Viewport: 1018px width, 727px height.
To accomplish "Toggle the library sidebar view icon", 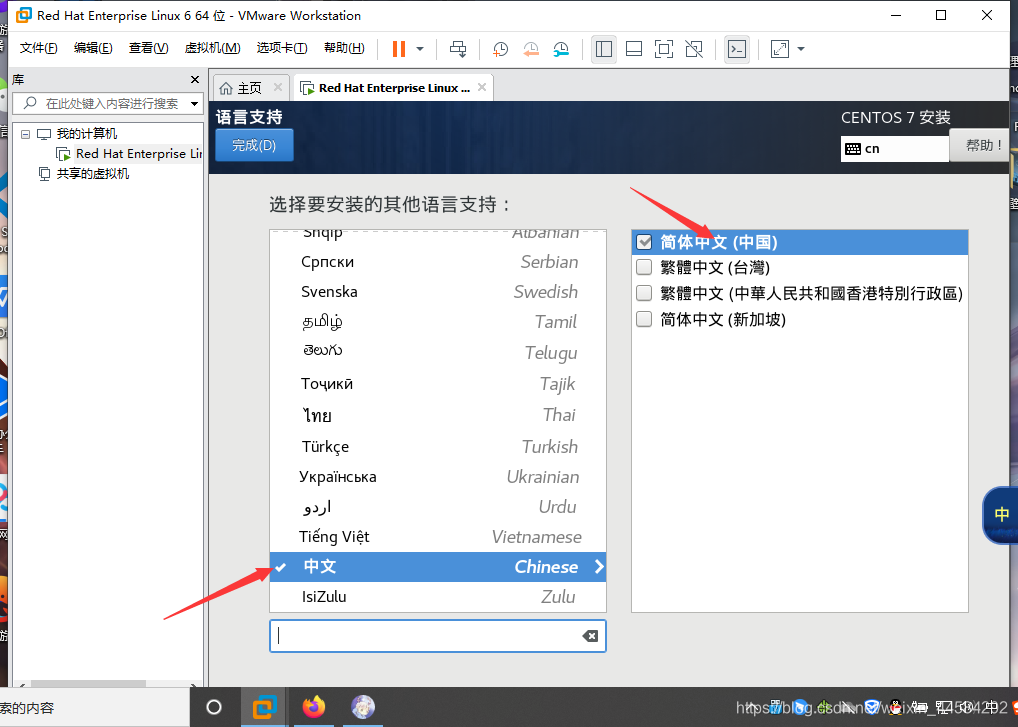I will pos(604,49).
